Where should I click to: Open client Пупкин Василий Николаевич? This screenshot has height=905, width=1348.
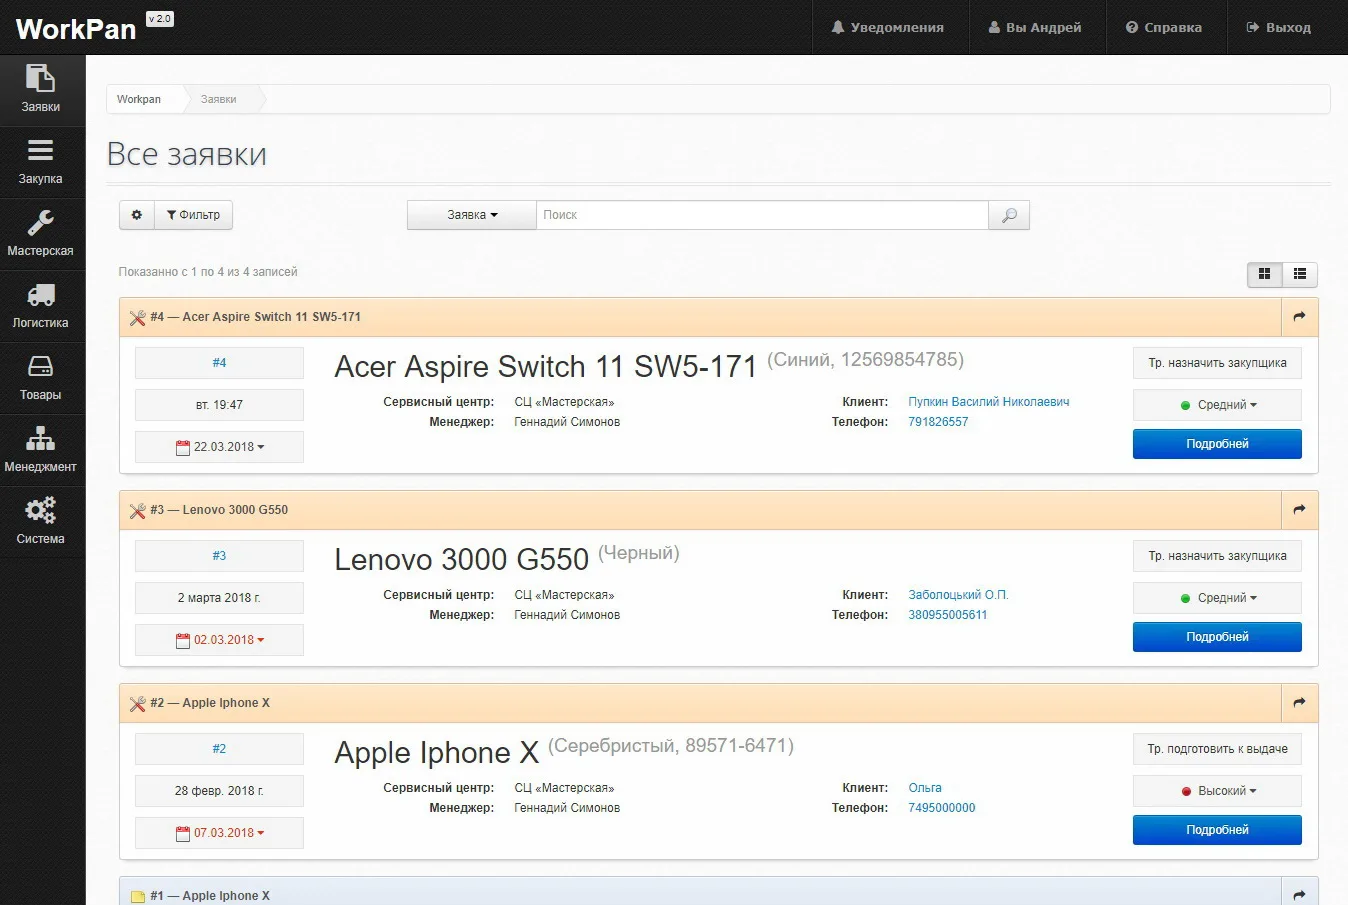click(988, 402)
